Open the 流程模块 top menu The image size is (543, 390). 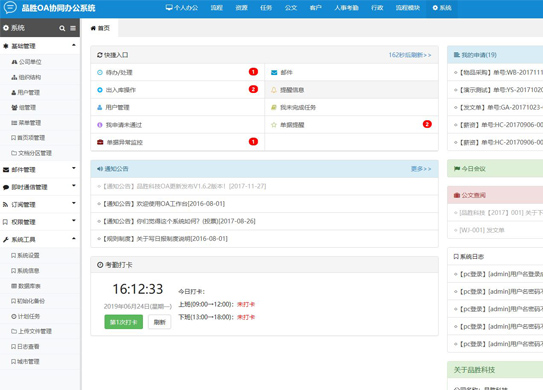tap(408, 8)
